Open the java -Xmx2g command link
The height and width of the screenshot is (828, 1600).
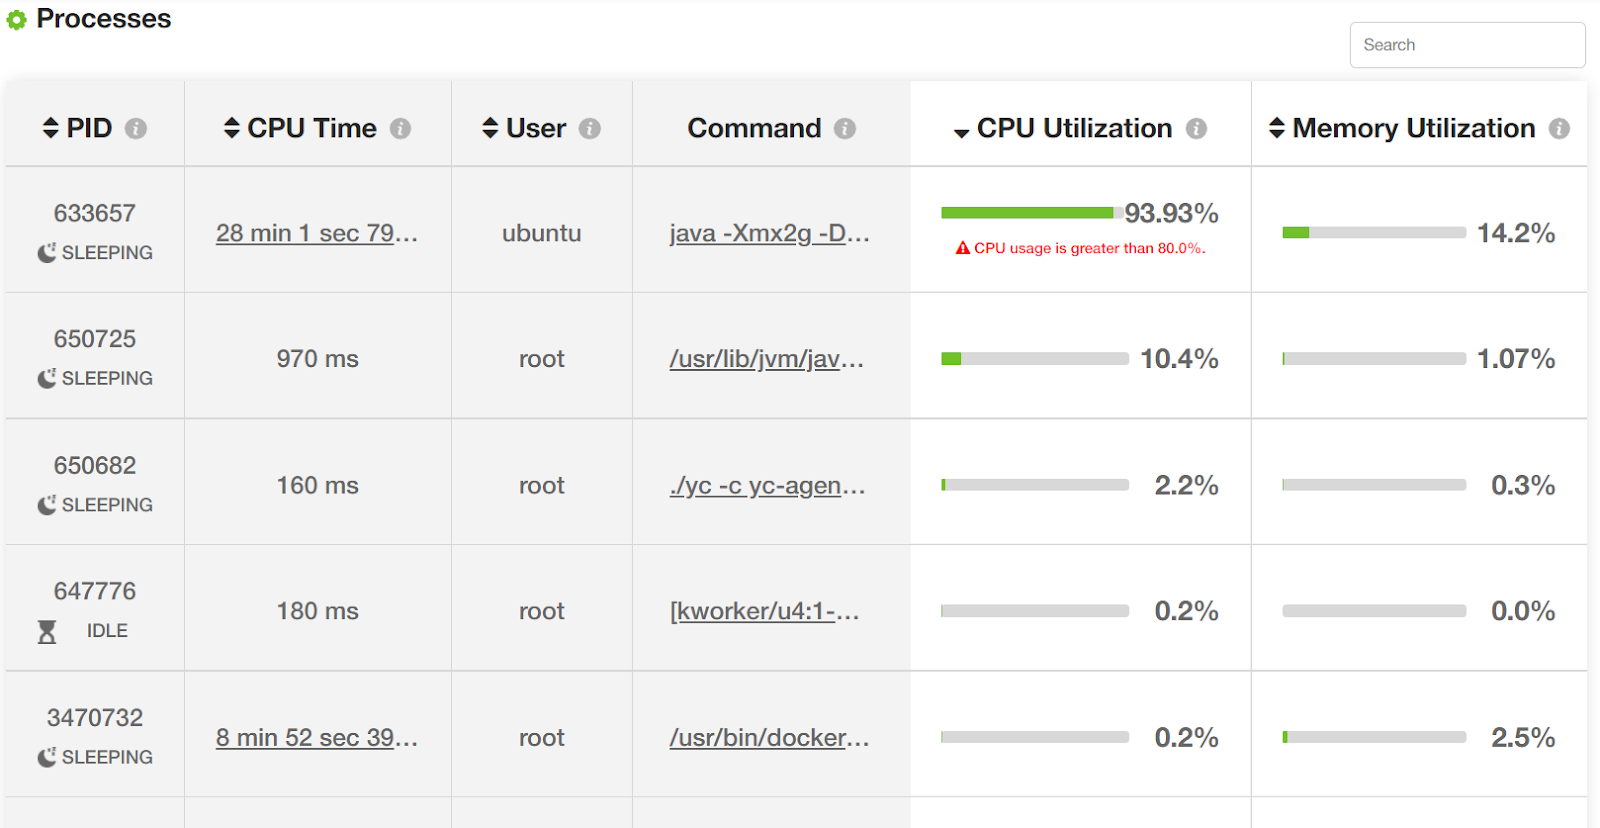pos(769,233)
